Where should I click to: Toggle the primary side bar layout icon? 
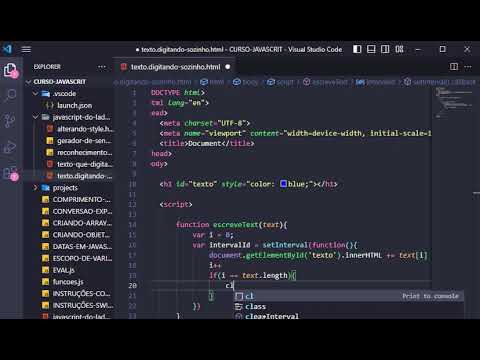(357, 49)
